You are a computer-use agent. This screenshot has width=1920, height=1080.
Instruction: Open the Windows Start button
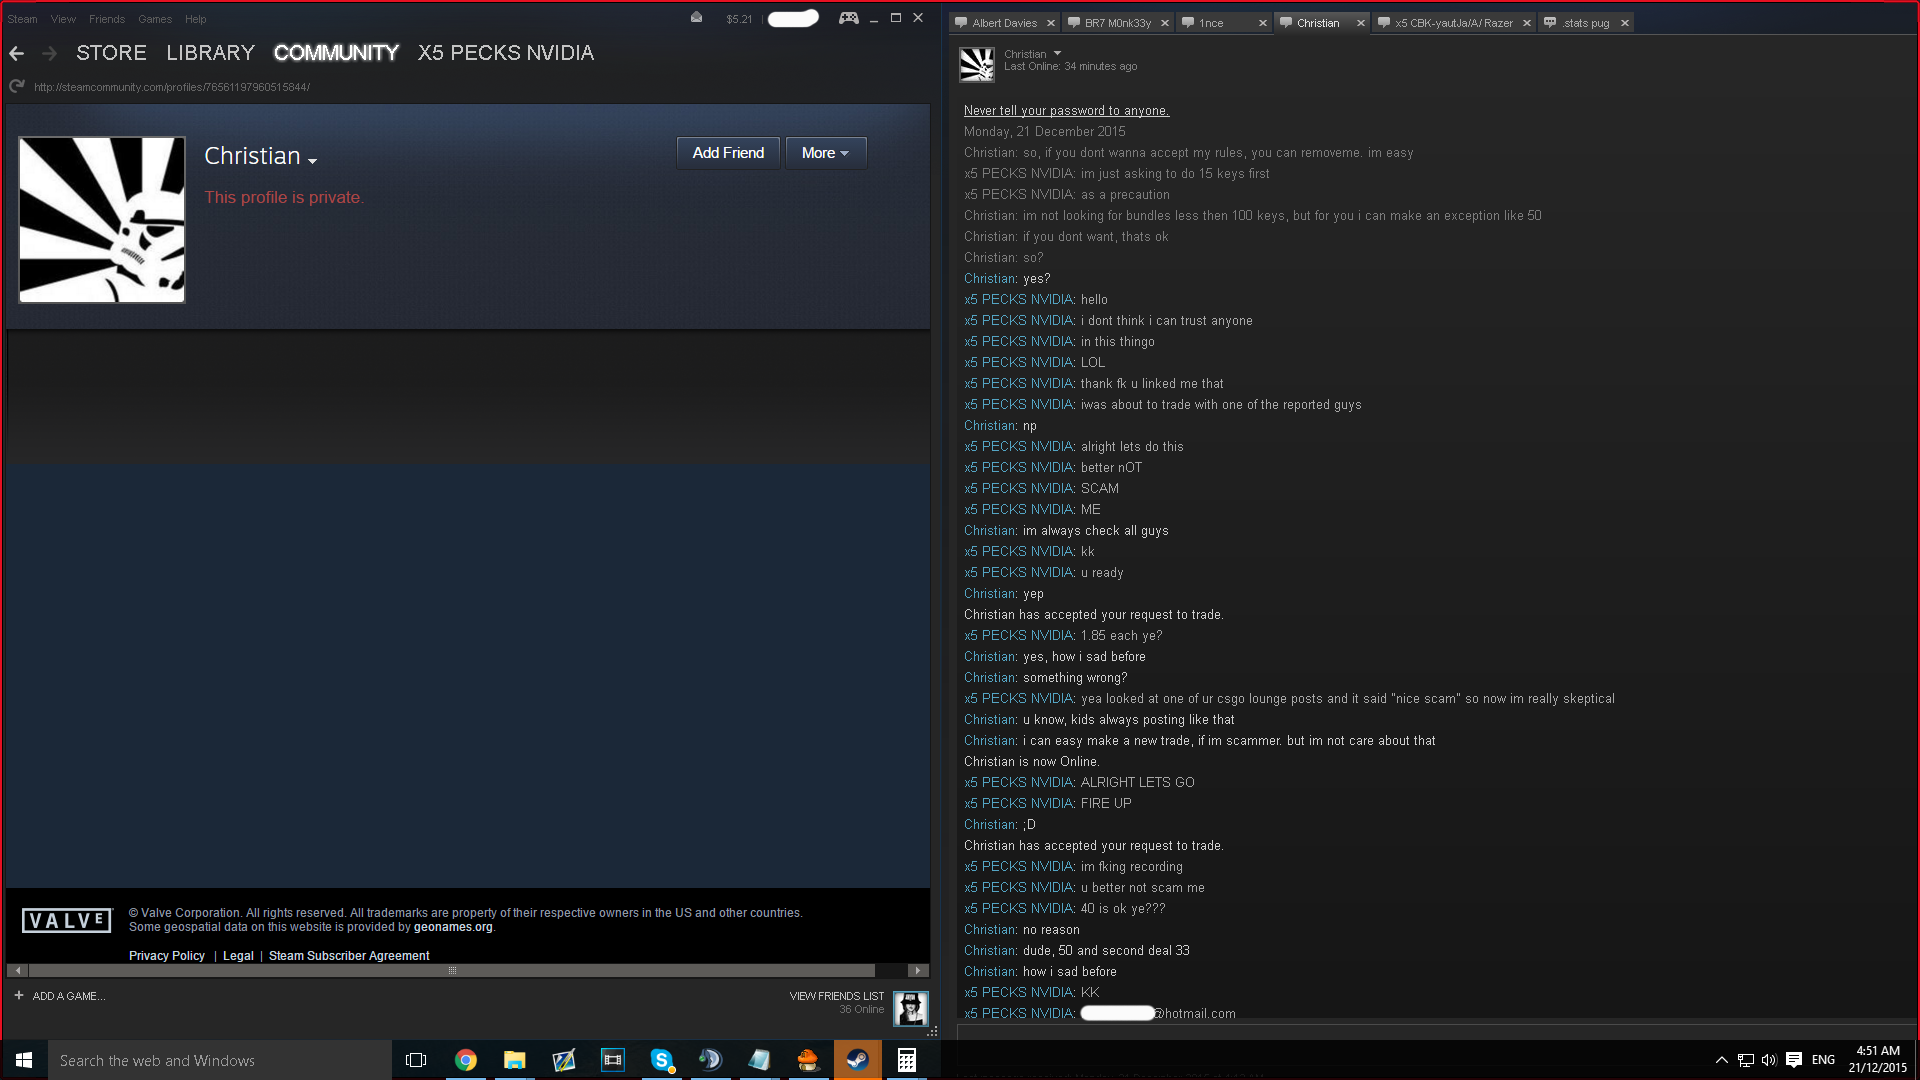tap(24, 1060)
